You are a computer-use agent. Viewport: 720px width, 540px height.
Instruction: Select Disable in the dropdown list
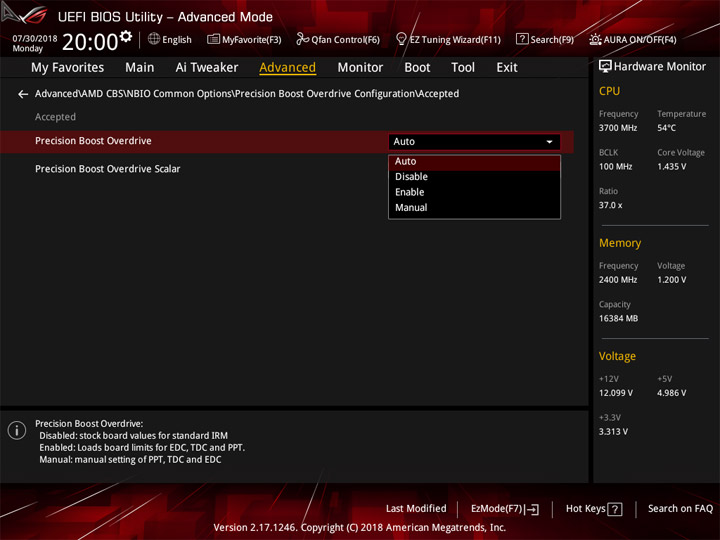coord(474,177)
